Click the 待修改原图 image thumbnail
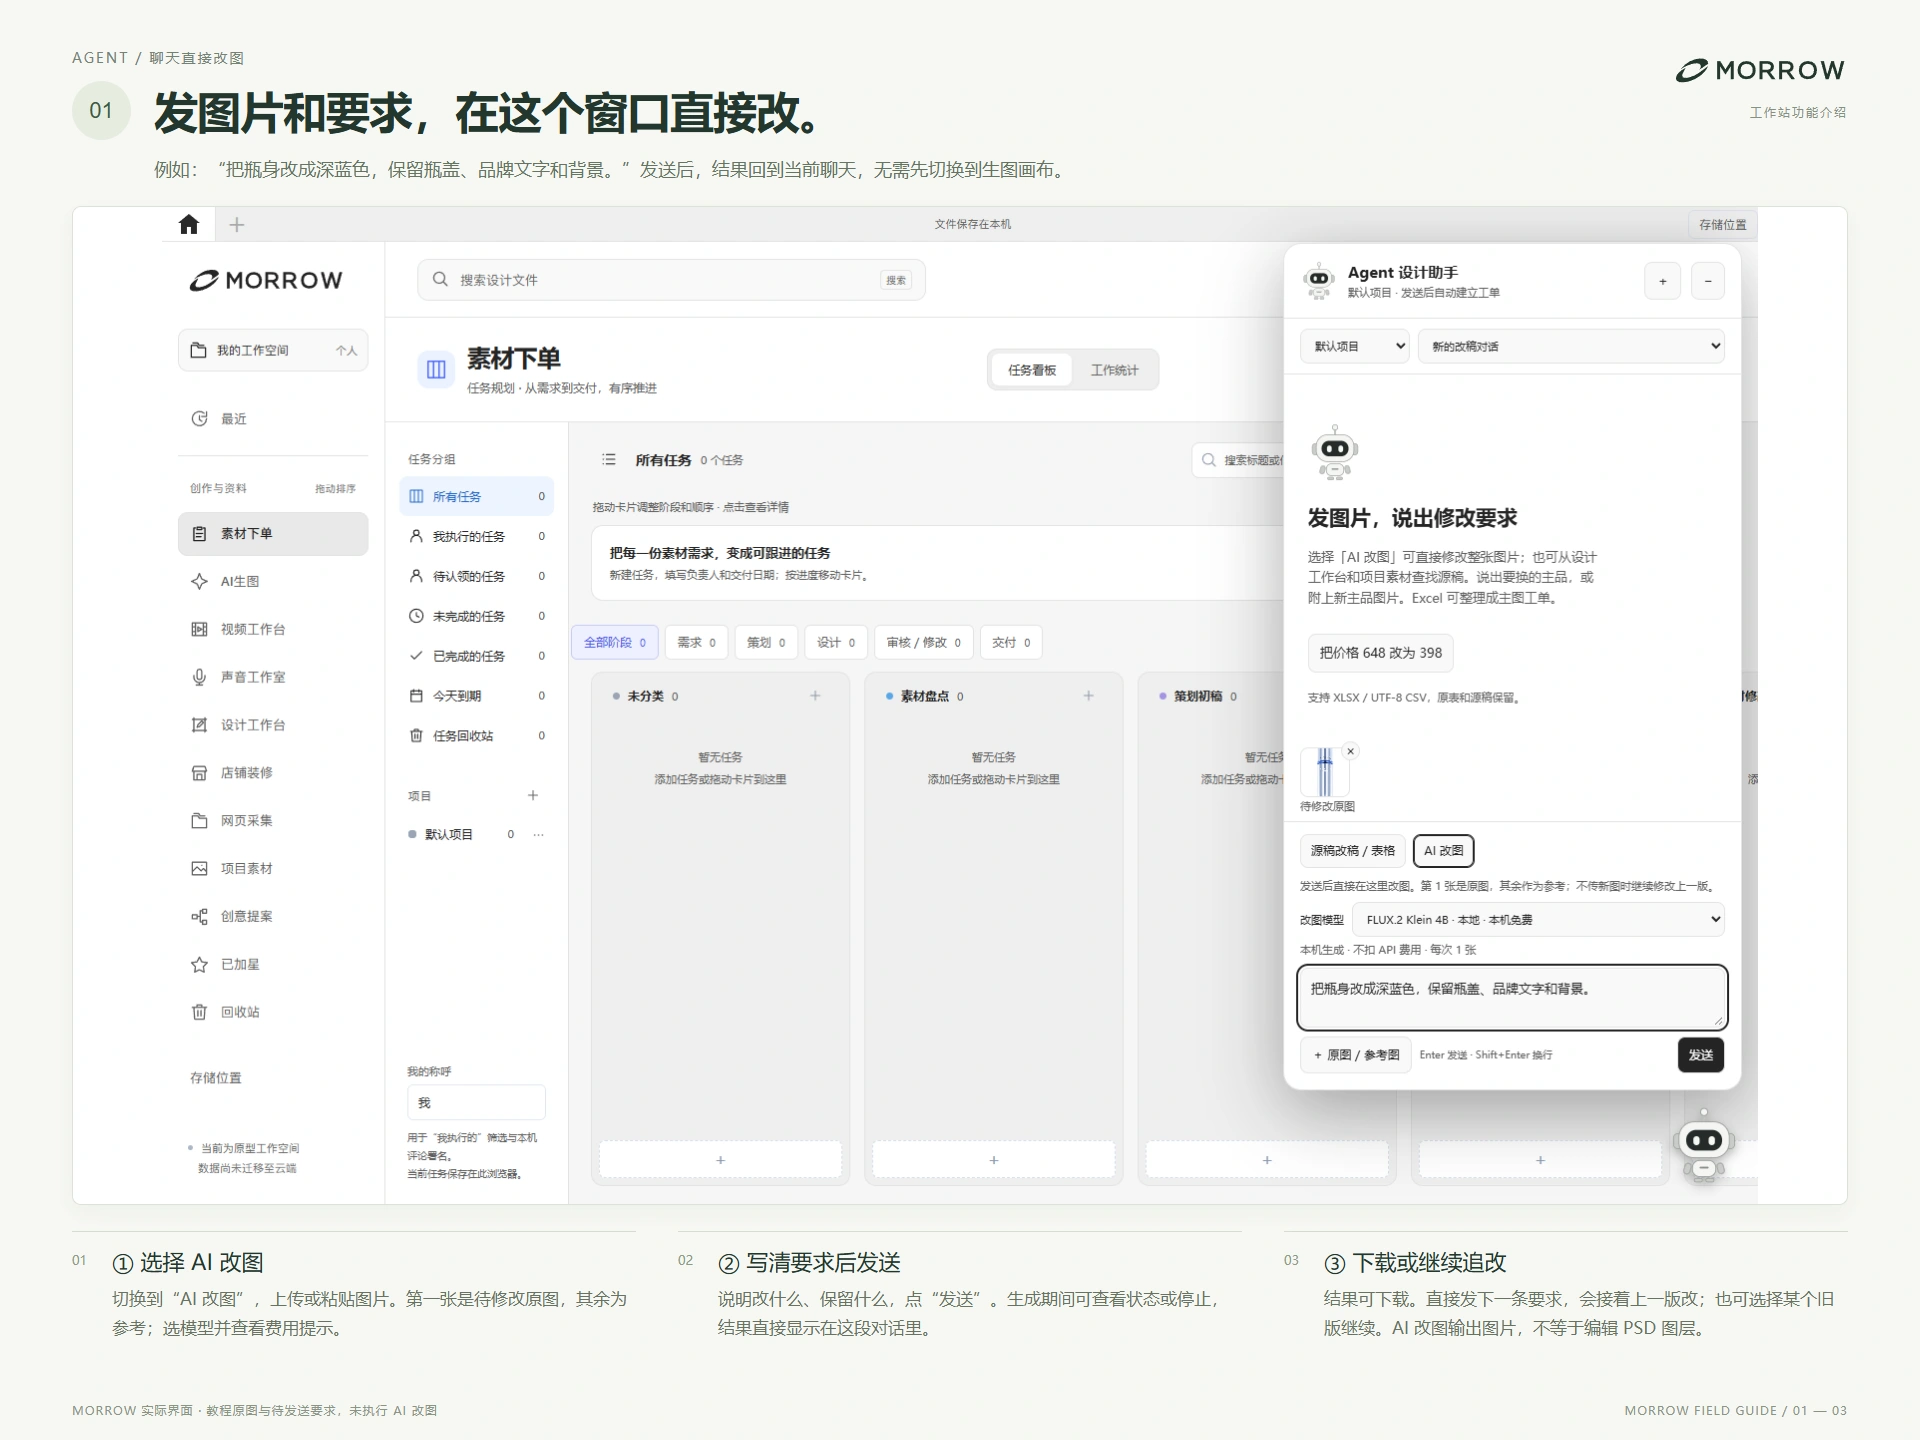The image size is (1920, 1440). [x=1325, y=772]
